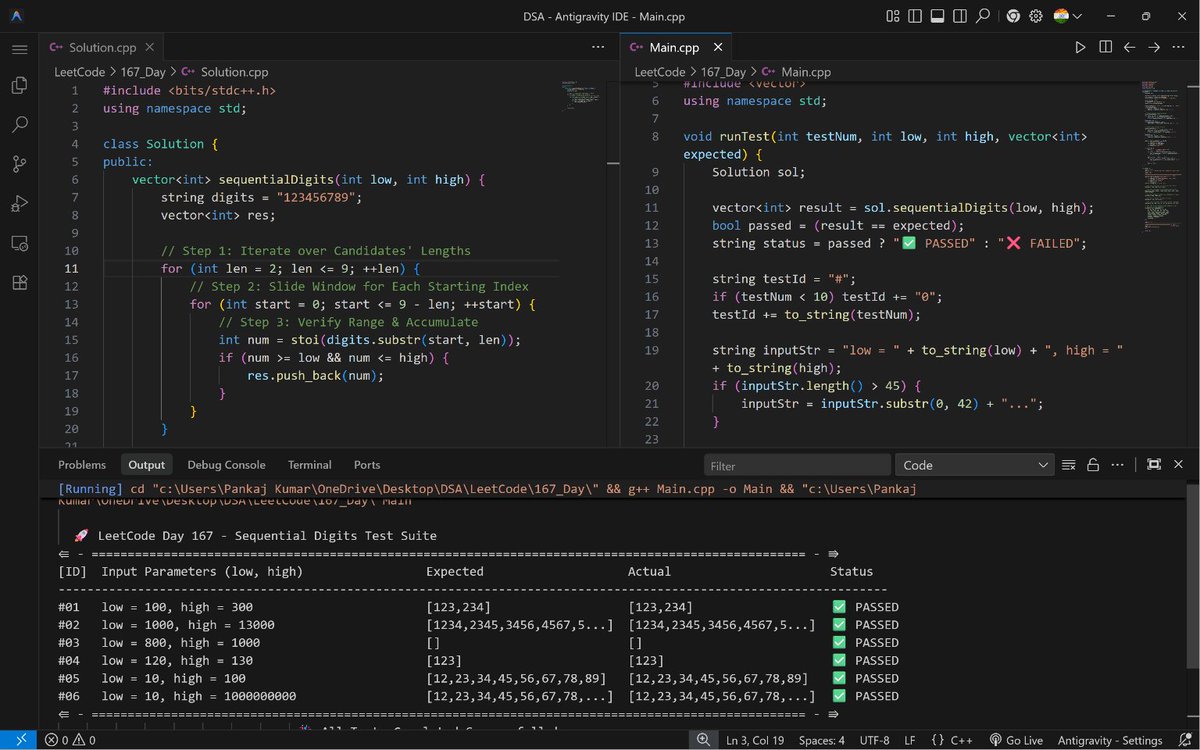Clear the output with clear icon
Screen dimensions: 1200x750
[x=1069, y=465]
